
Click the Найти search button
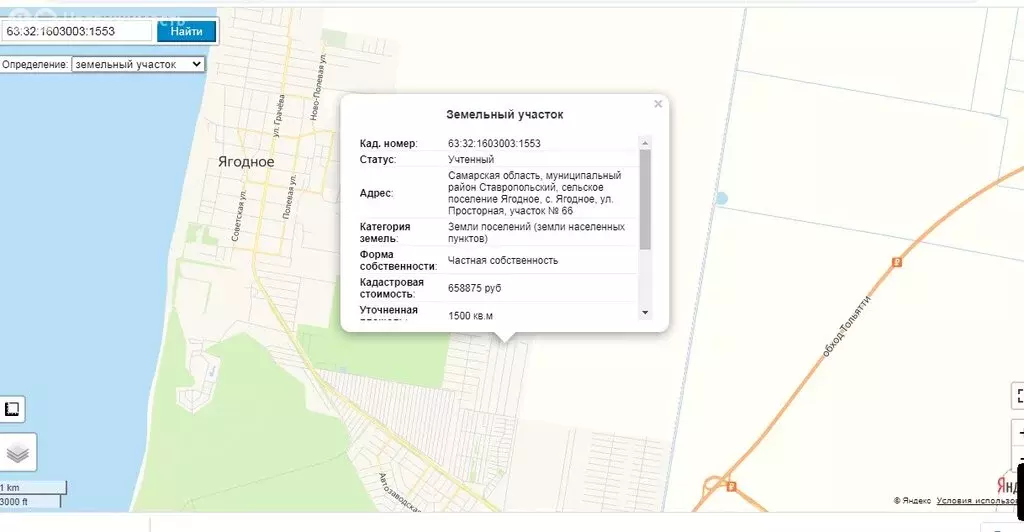click(186, 31)
